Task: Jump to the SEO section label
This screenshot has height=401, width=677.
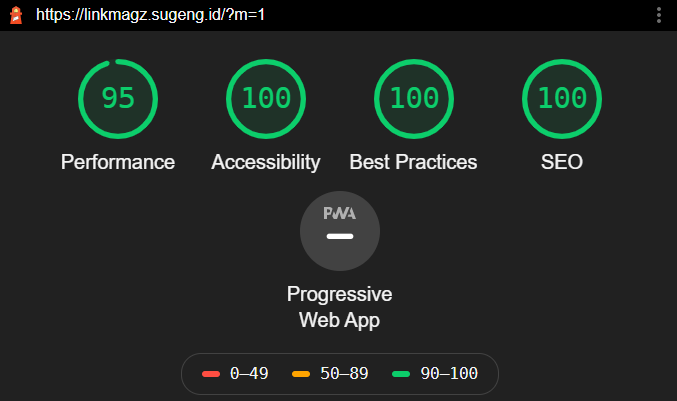Action: click(x=562, y=162)
